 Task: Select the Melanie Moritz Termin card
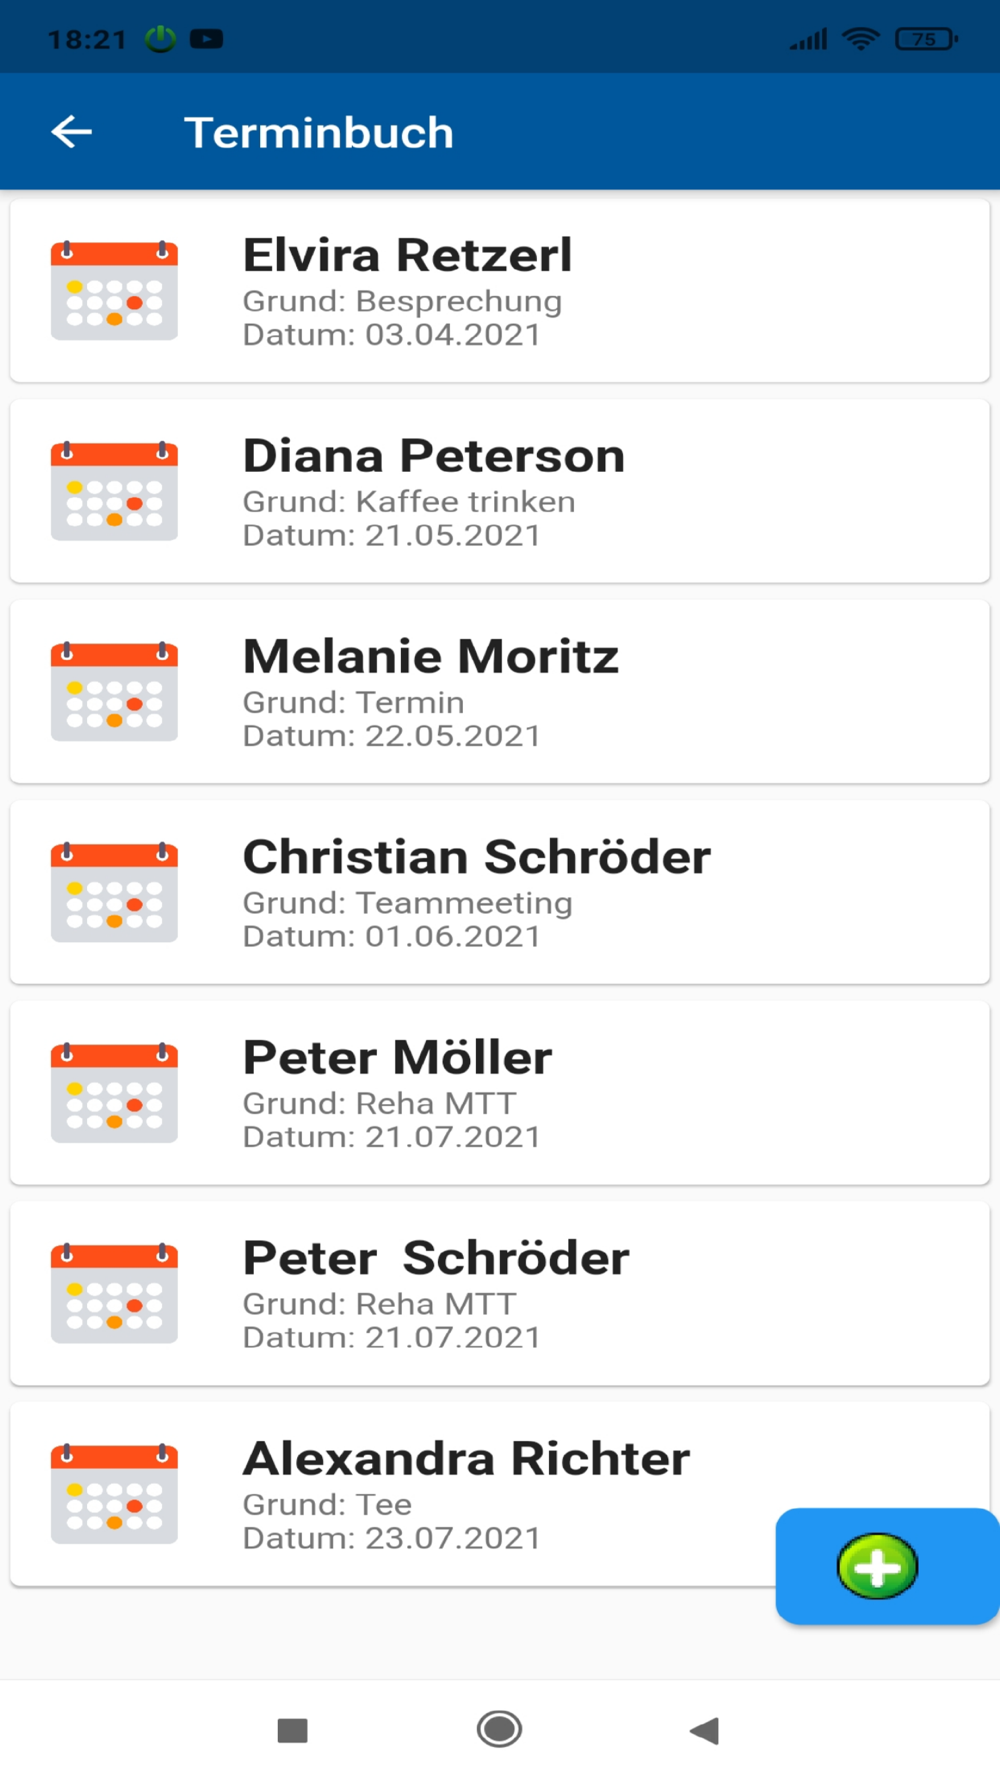click(x=500, y=692)
